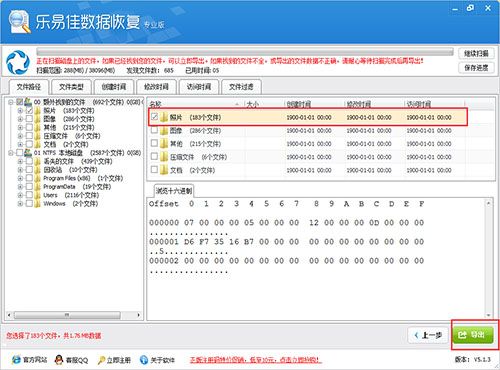Go back with the 上一步 button
This screenshot has height=370, width=500.
428,335
